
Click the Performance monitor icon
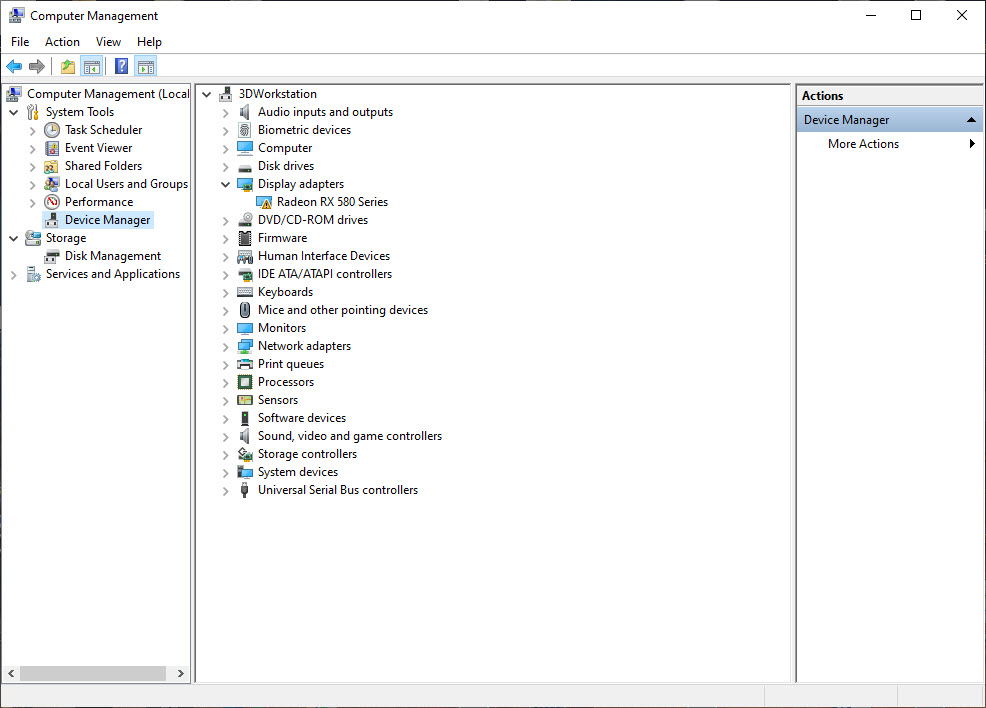pos(52,202)
